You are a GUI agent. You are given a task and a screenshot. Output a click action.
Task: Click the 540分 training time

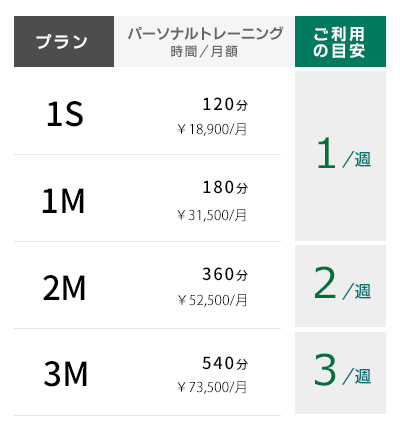(225, 363)
